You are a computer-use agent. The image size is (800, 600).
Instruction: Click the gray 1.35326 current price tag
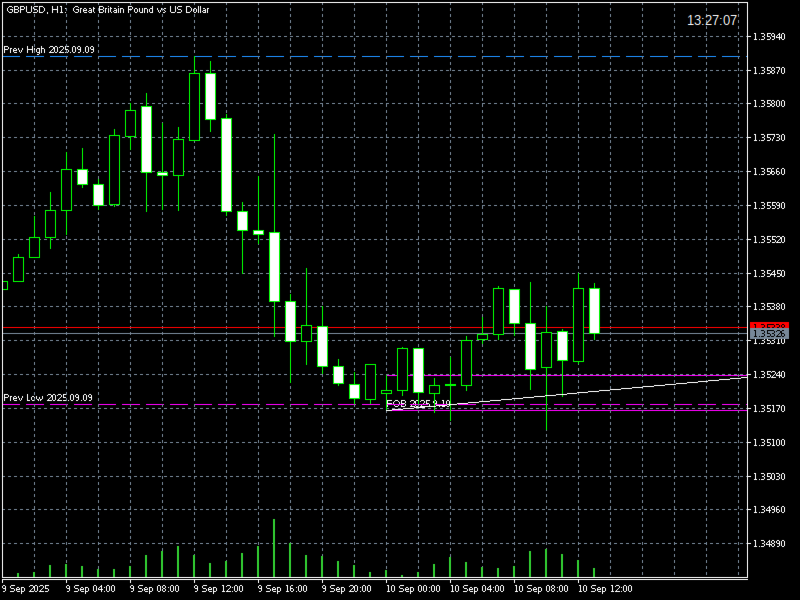(x=769, y=334)
